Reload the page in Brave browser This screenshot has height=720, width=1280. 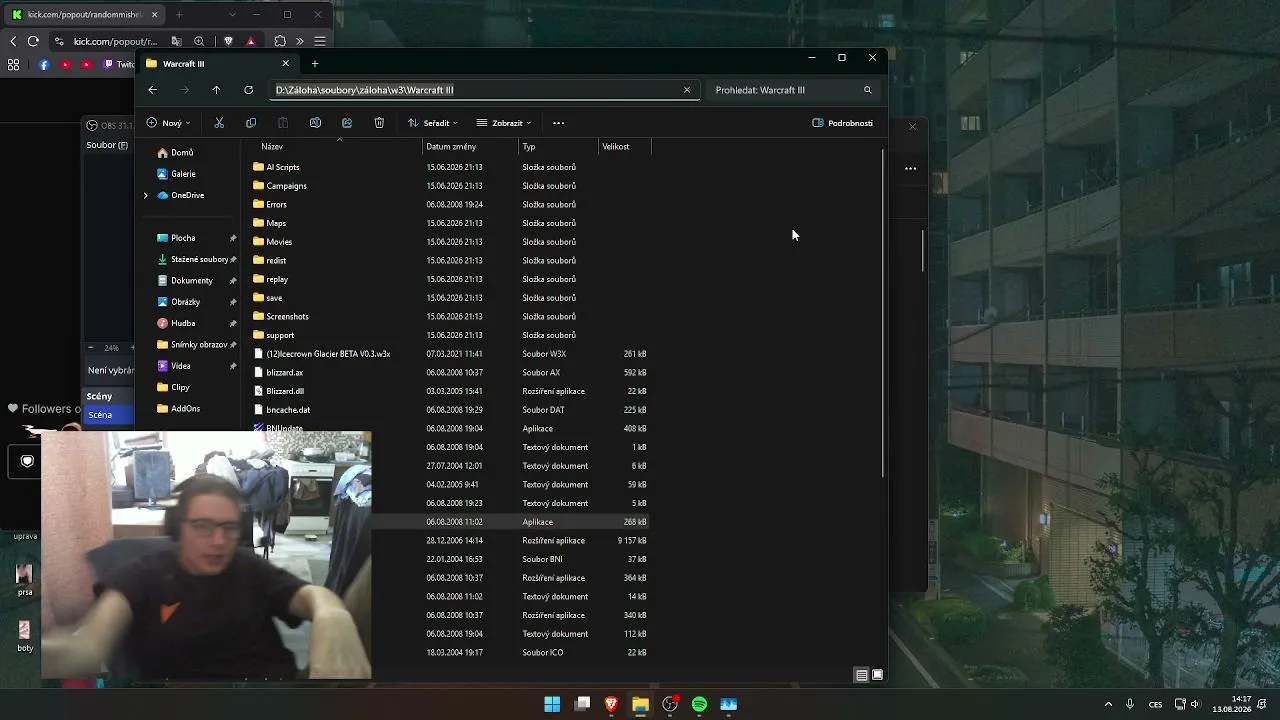(x=33, y=41)
